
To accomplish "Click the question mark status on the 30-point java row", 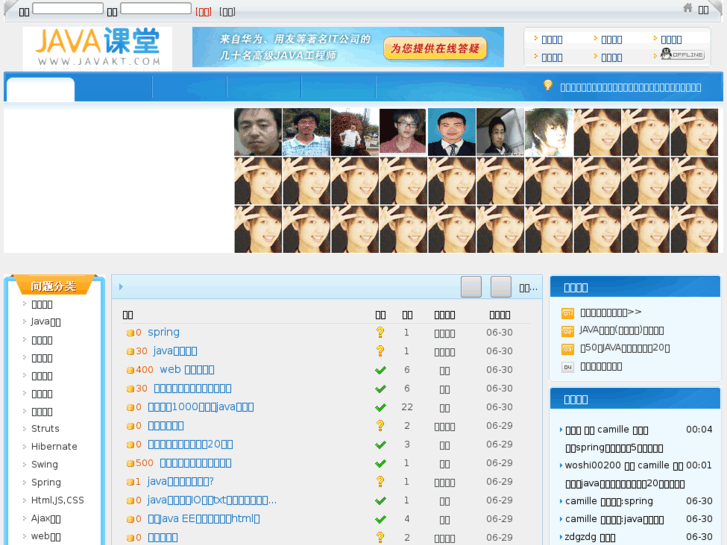I will point(380,351).
